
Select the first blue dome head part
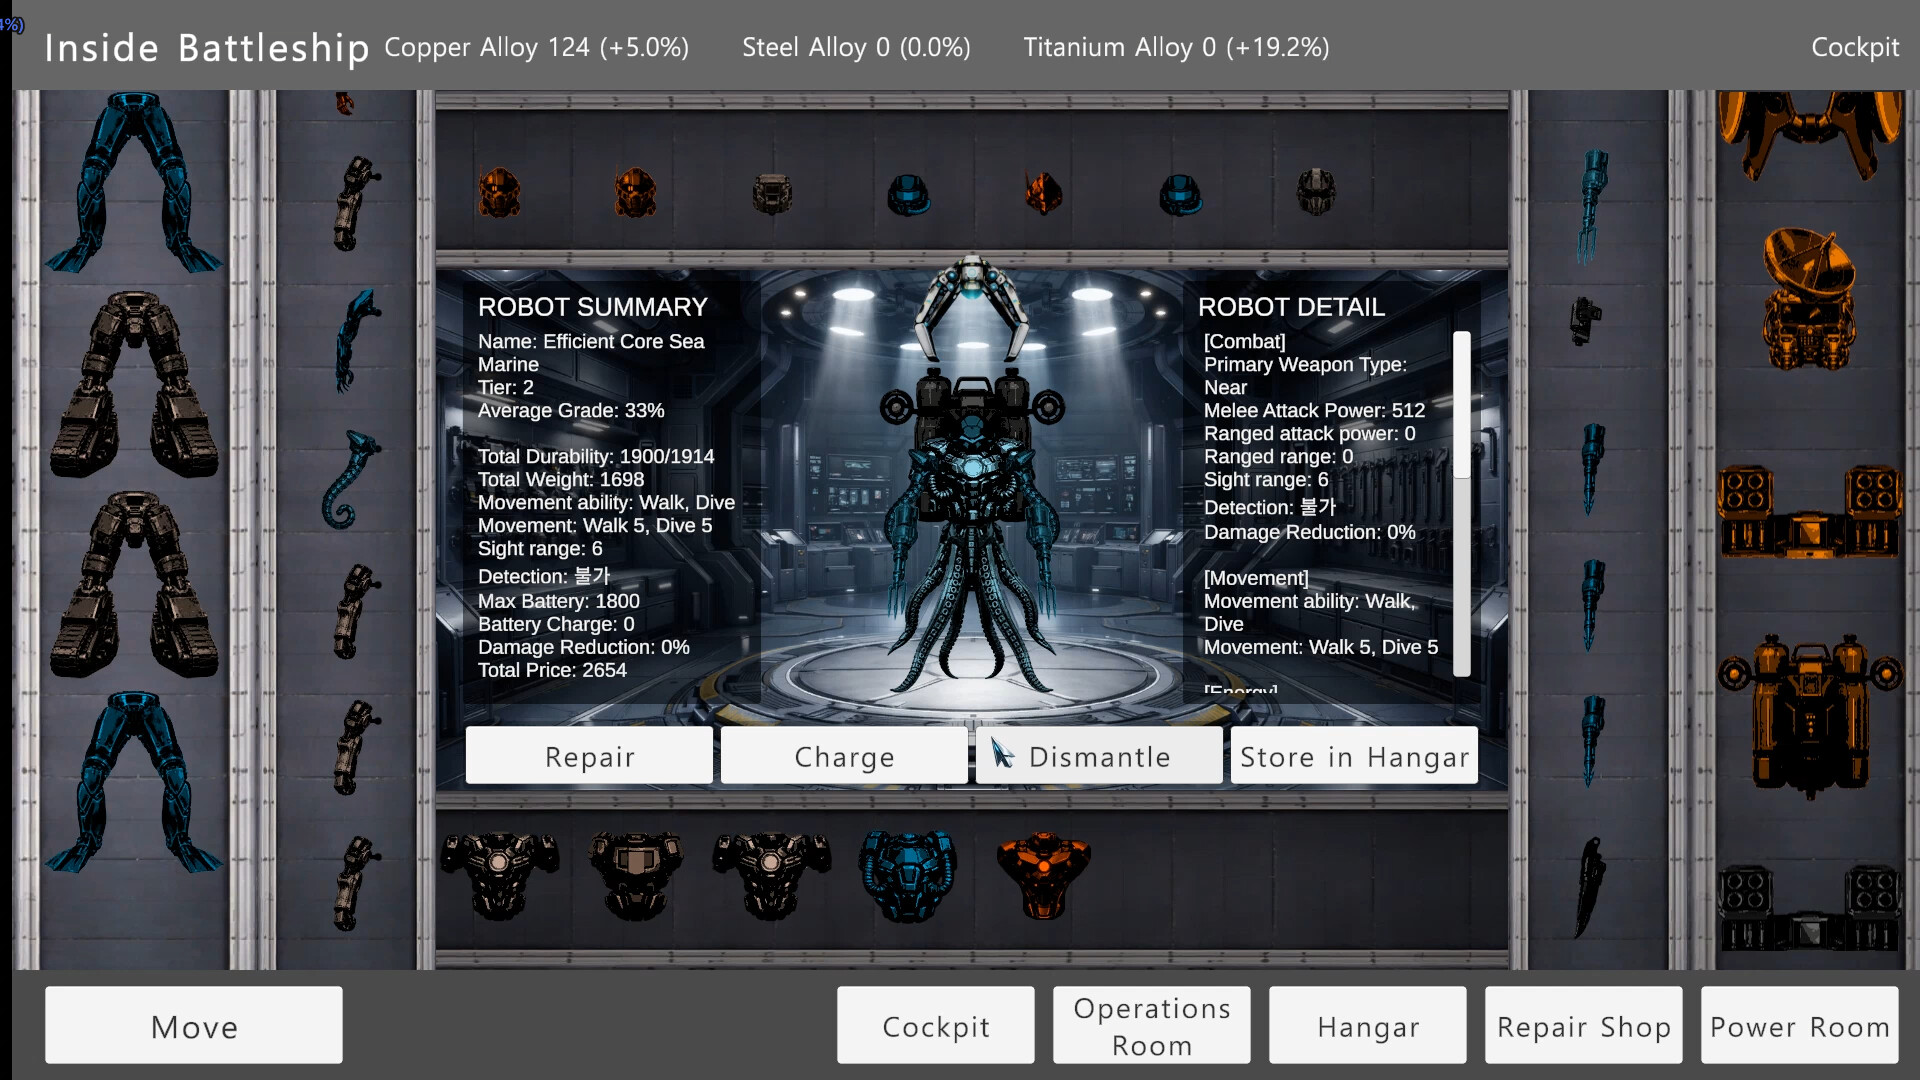coord(908,195)
